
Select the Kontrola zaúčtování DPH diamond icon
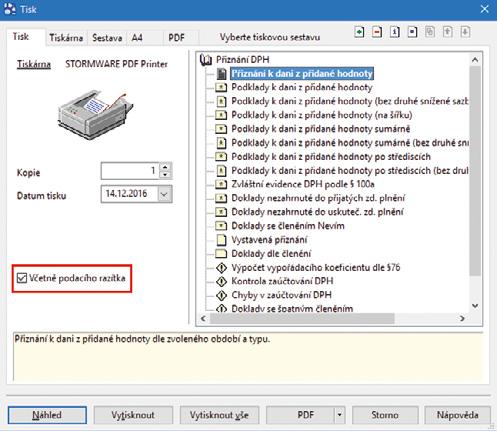pyautogui.click(x=221, y=281)
